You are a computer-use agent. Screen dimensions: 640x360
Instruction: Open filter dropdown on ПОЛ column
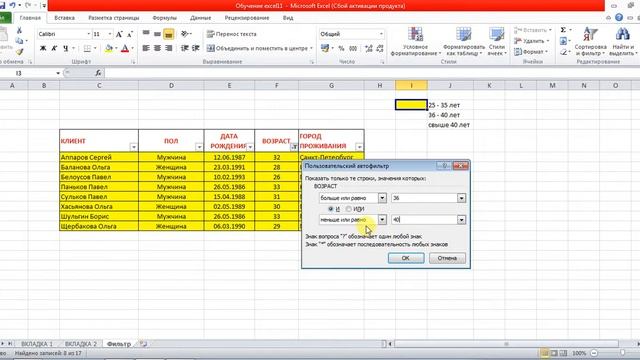coord(199,147)
